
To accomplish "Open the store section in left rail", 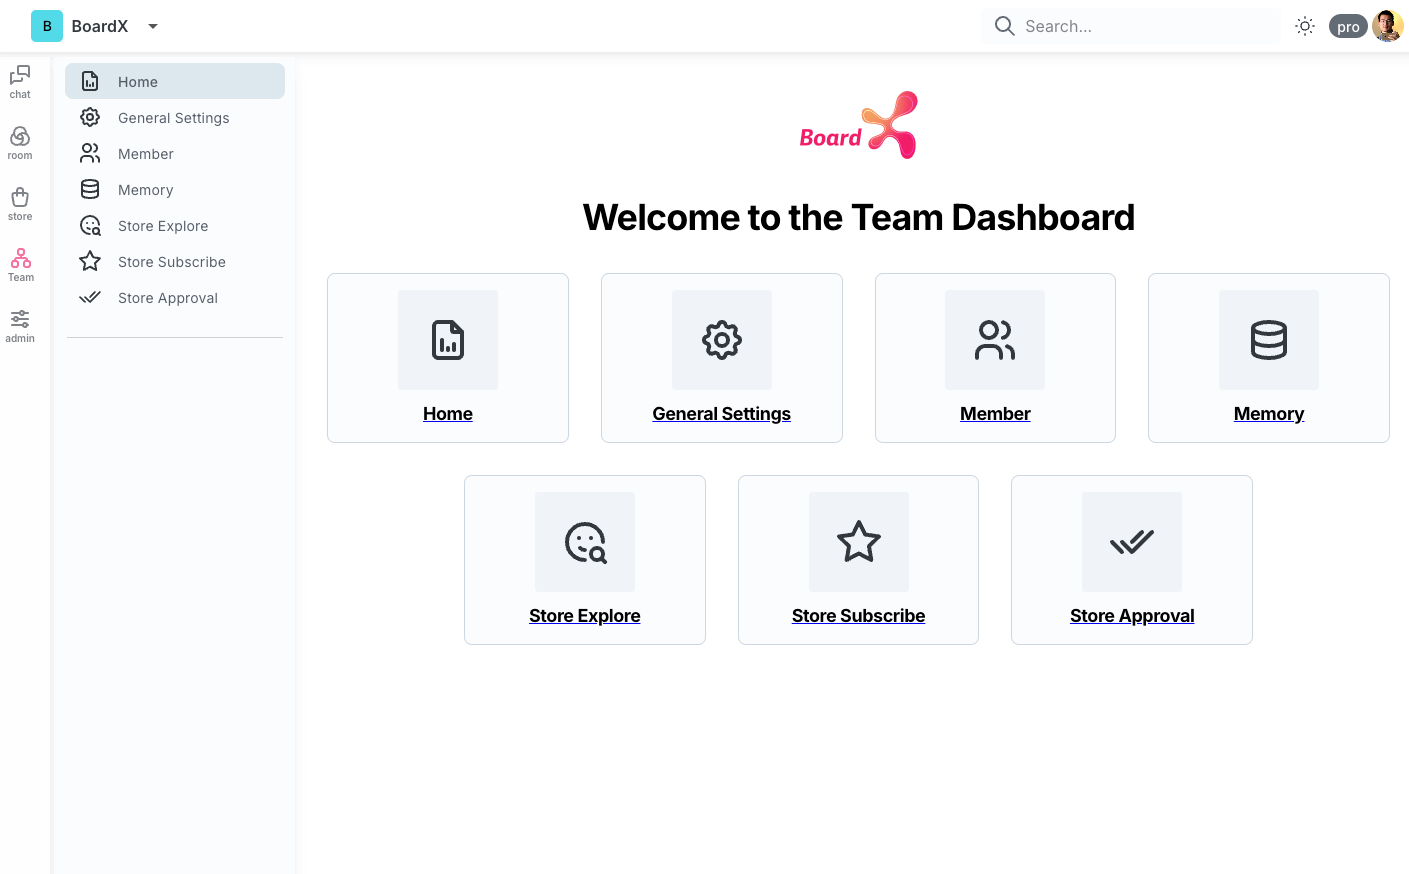I will click(20, 204).
